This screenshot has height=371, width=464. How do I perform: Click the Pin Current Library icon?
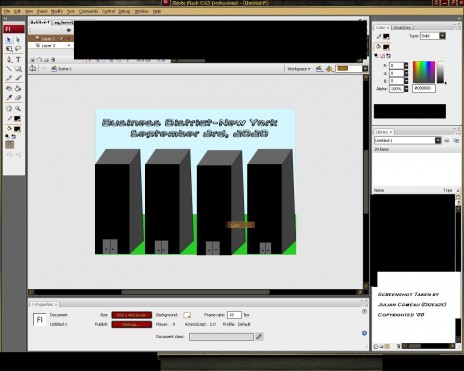click(x=447, y=141)
